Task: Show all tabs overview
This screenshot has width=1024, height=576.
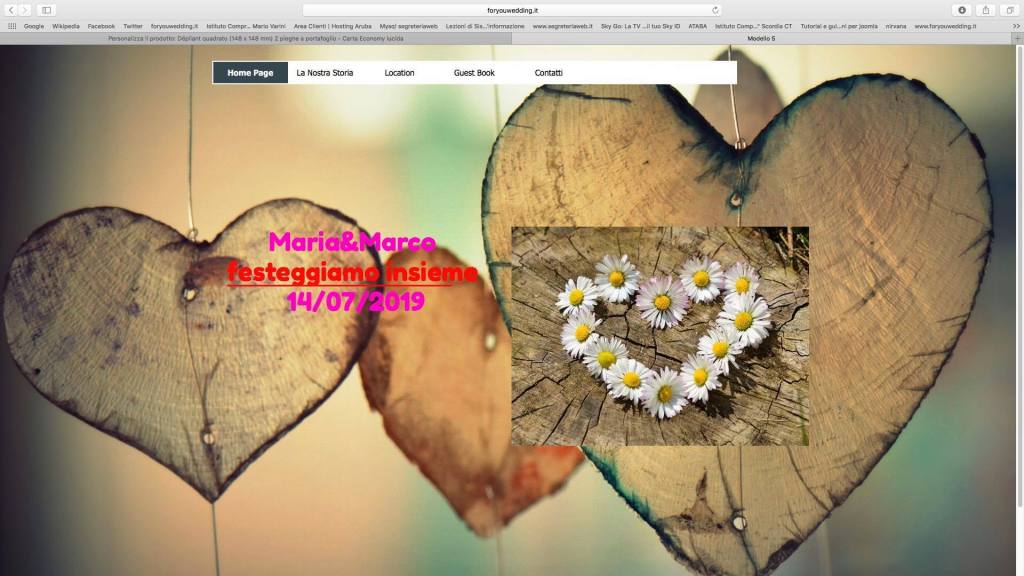Action: [1010, 10]
